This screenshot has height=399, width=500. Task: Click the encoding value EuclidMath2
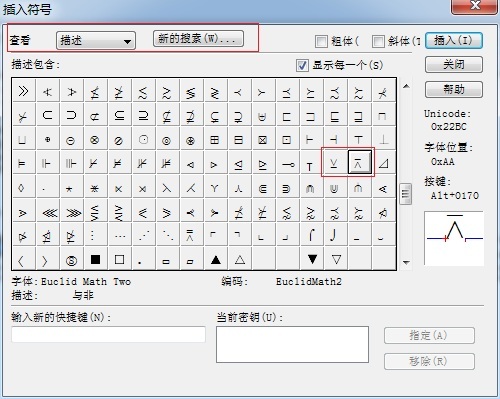[309, 282]
